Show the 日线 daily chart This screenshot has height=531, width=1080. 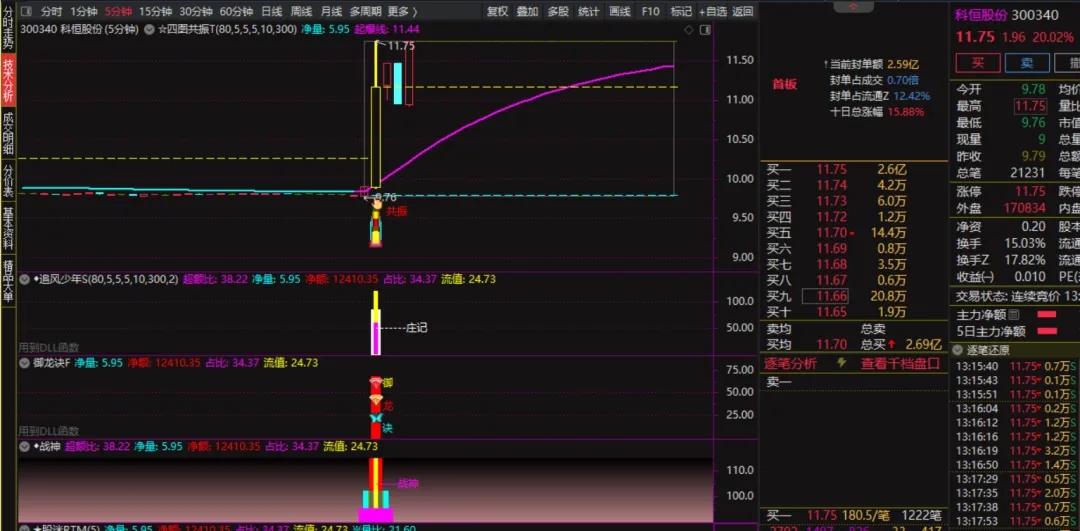point(271,11)
